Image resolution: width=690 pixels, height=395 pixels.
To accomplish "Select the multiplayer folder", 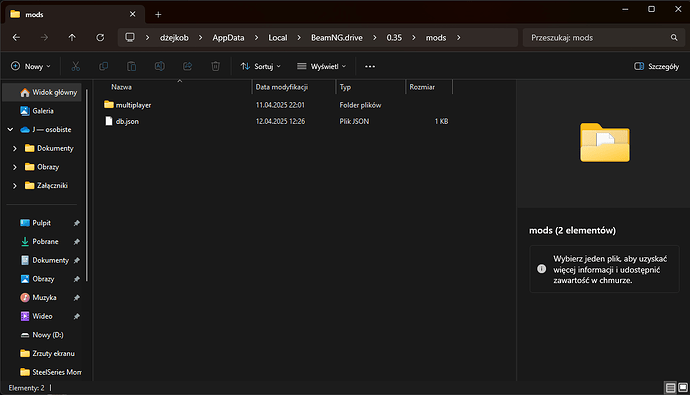I will point(133,105).
